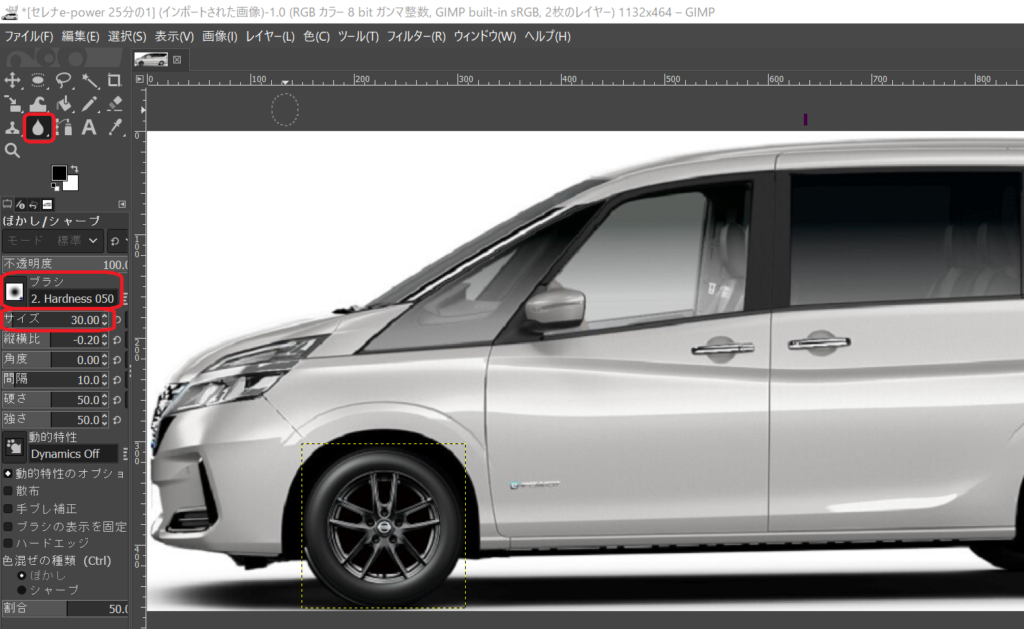Click the dynamics selector icon button
The height and width of the screenshot is (629, 1024).
14,447
